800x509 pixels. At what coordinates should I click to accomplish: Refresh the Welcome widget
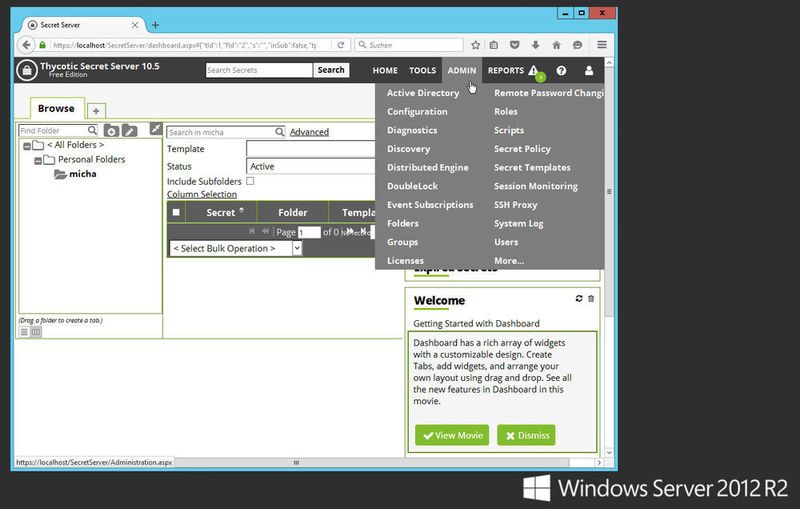pyautogui.click(x=579, y=298)
